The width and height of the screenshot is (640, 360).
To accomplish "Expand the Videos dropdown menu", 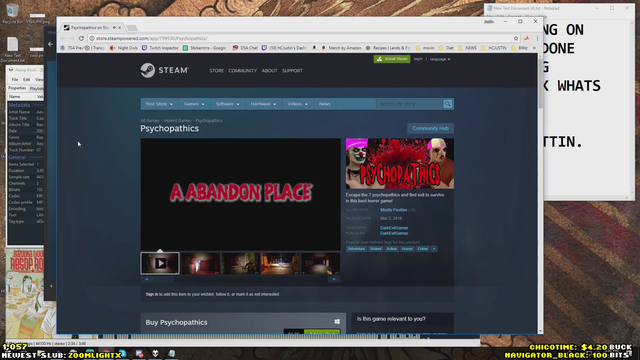I will pyautogui.click(x=298, y=104).
